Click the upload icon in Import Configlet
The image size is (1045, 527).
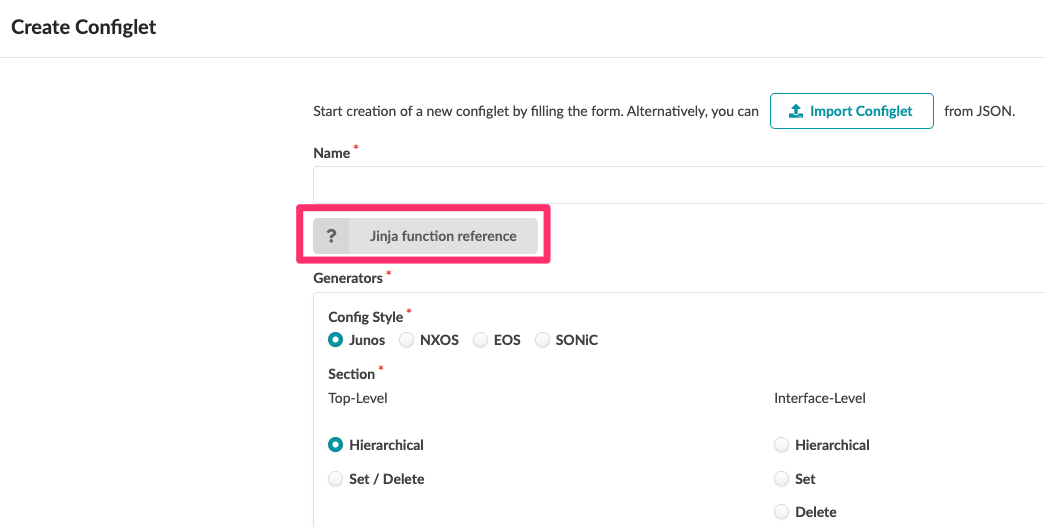point(796,111)
